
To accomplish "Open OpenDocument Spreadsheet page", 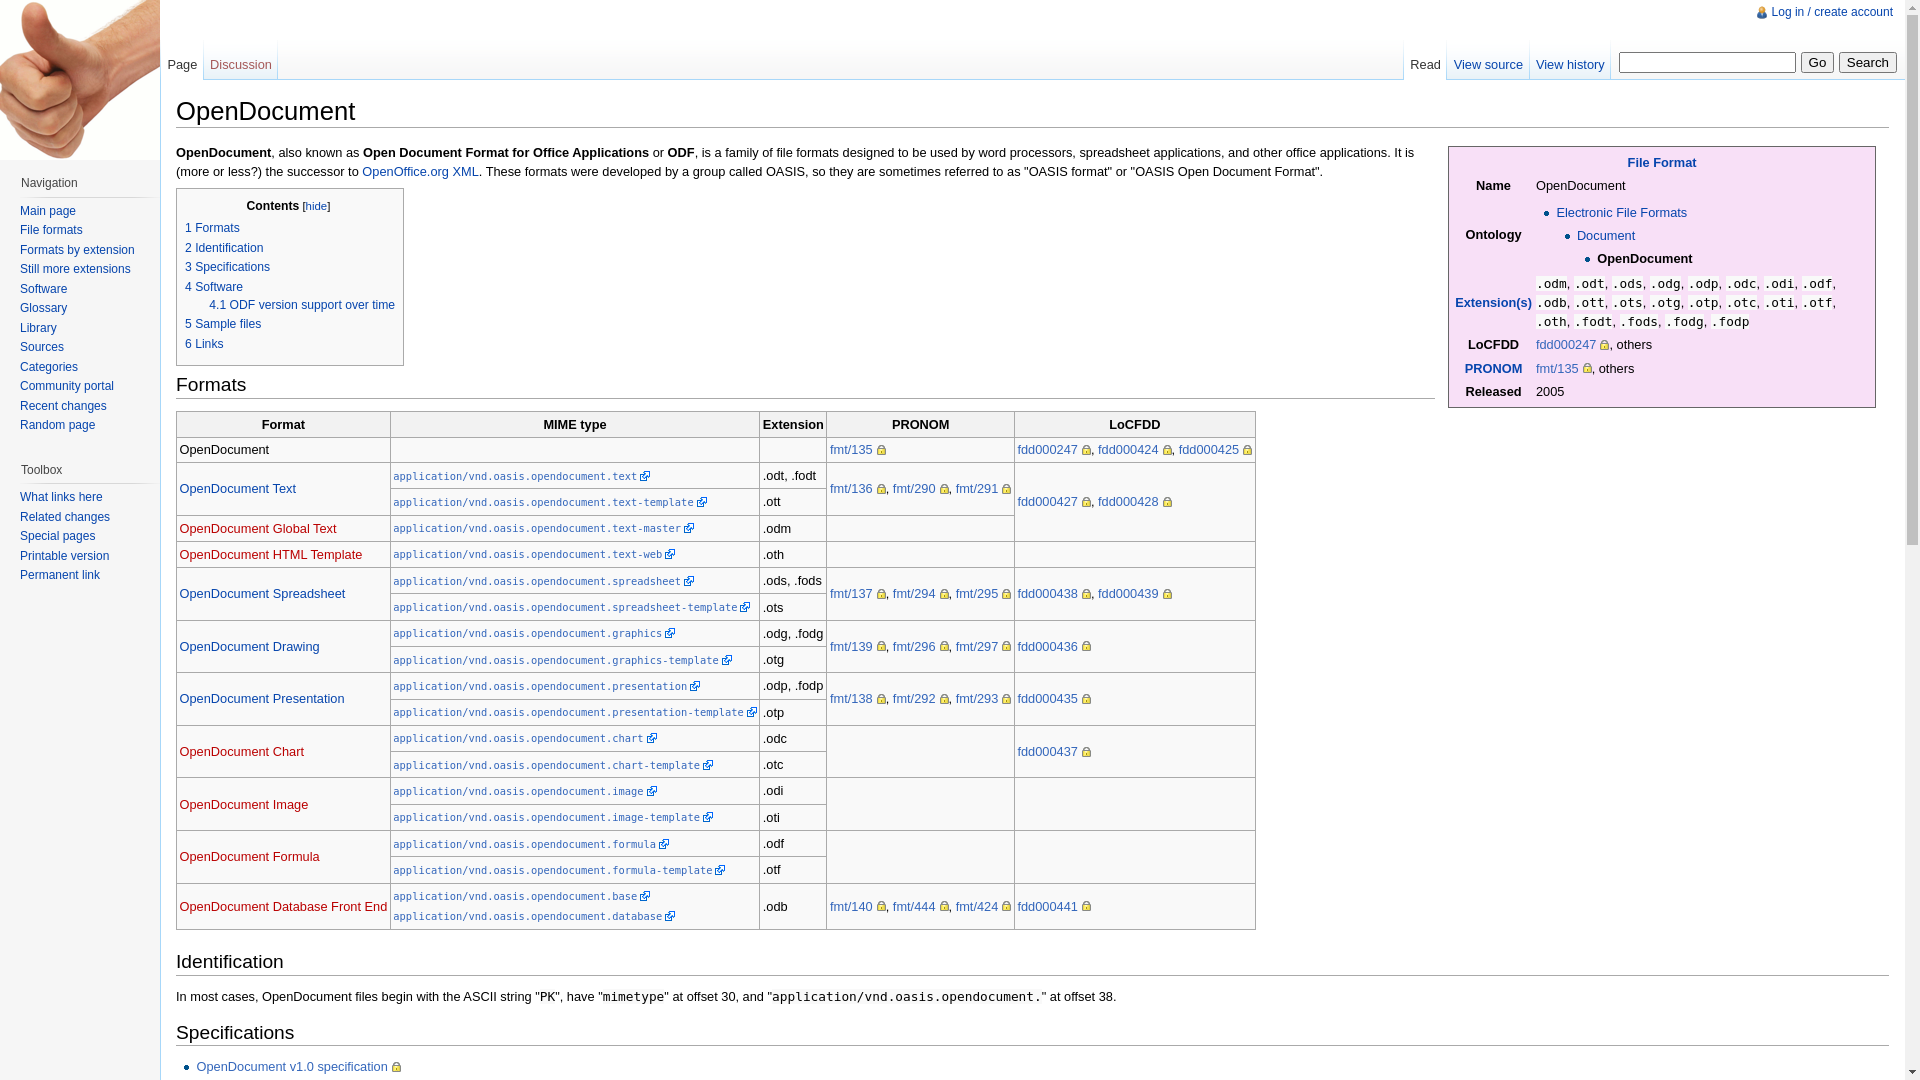I will pyautogui.click(x=262, y=594).
